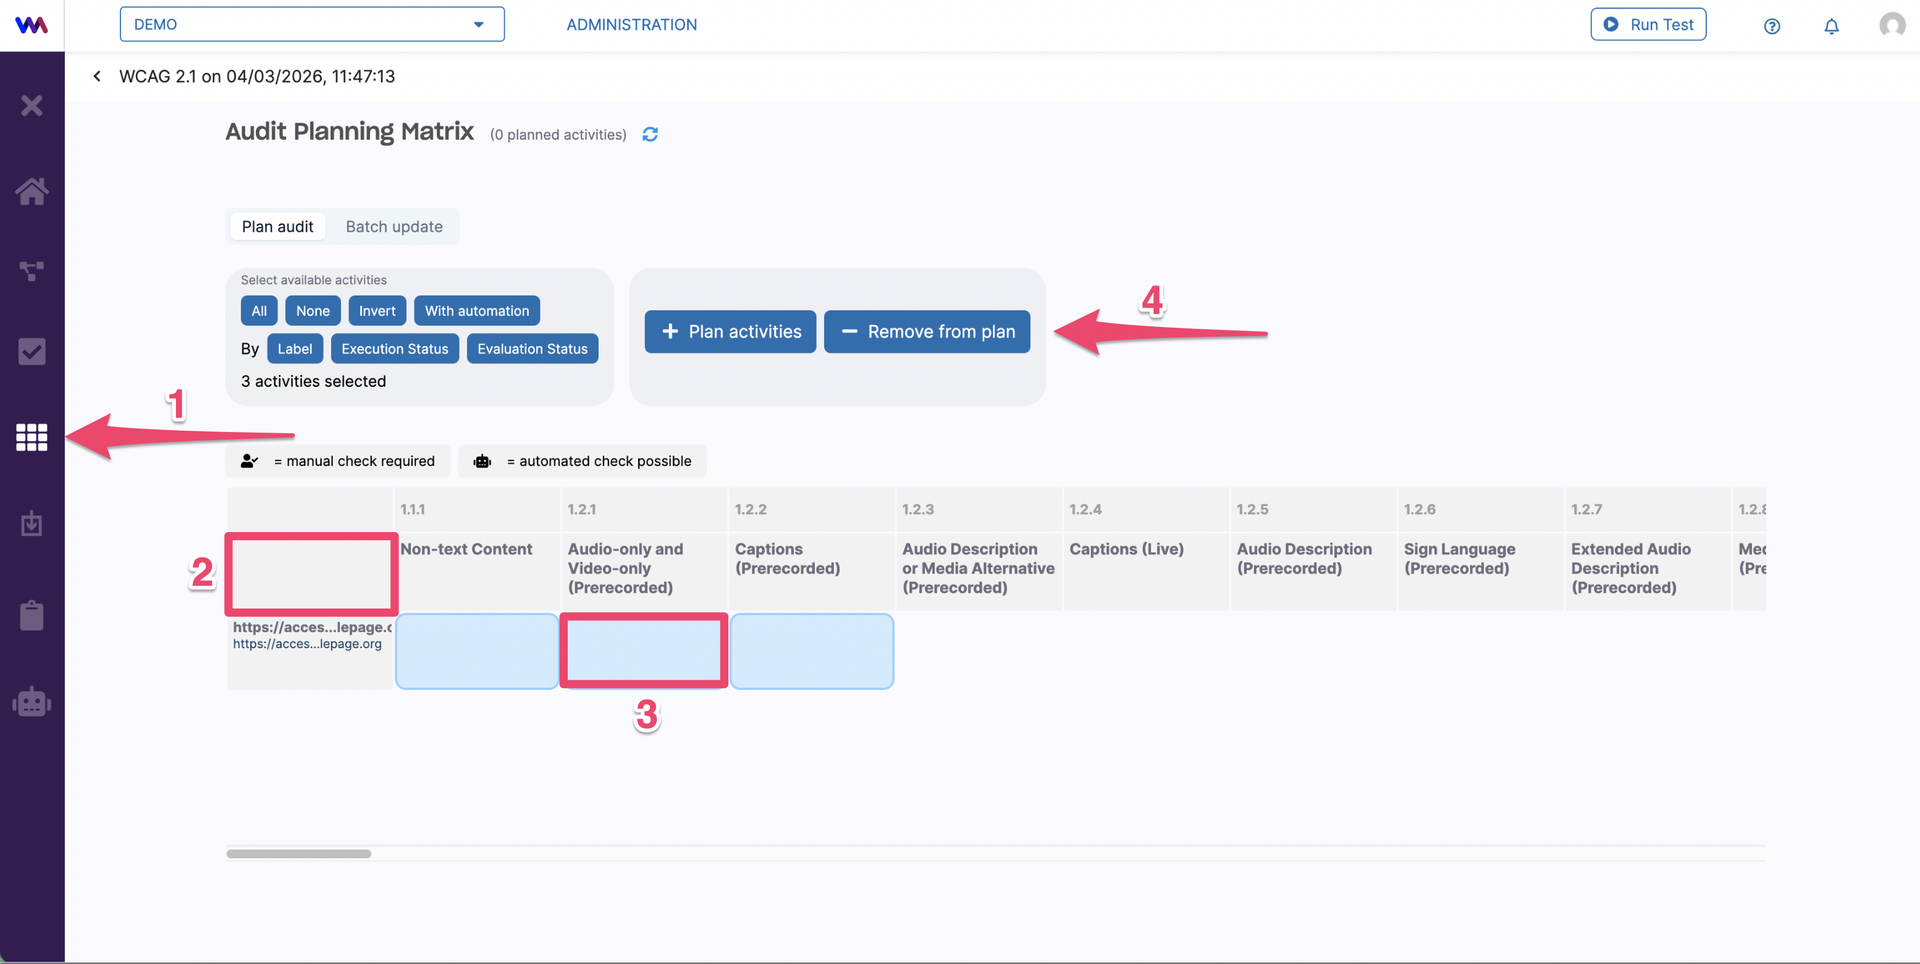
Task: Select activities by Label
Action: 295,349
